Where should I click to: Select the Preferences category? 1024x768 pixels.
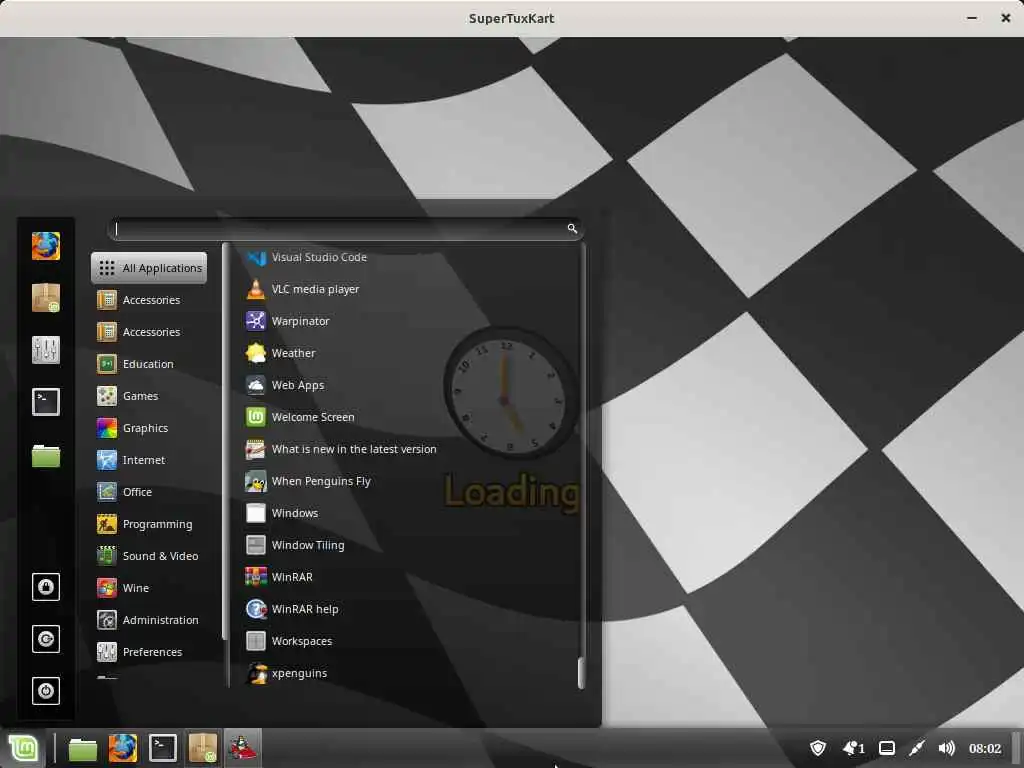click(x=150, y=652)
